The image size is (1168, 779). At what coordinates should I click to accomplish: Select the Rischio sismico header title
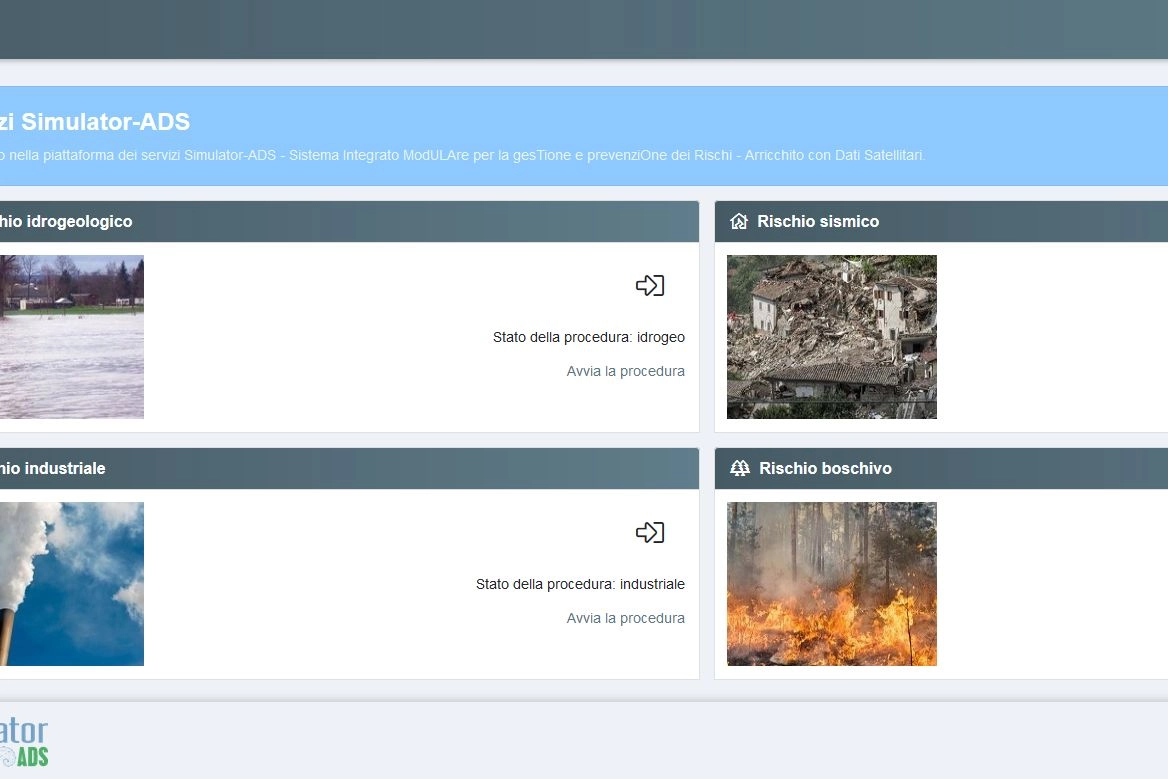pos(818,221)
